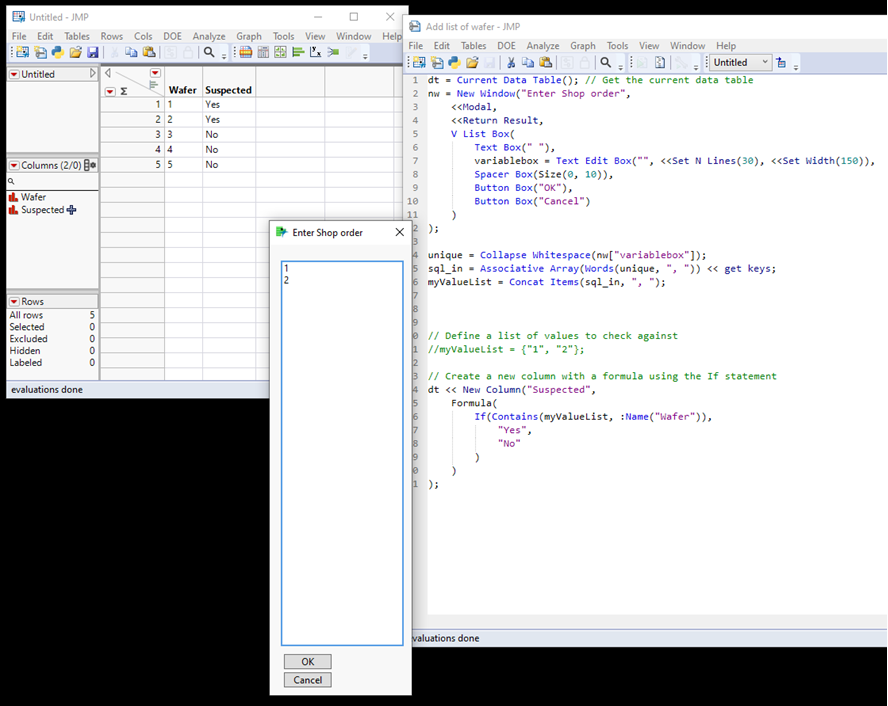The height and width of the screenshot is (706, 888).
Task: Click Fit Model icon in Untitled window toolbar
Action: 333,53
